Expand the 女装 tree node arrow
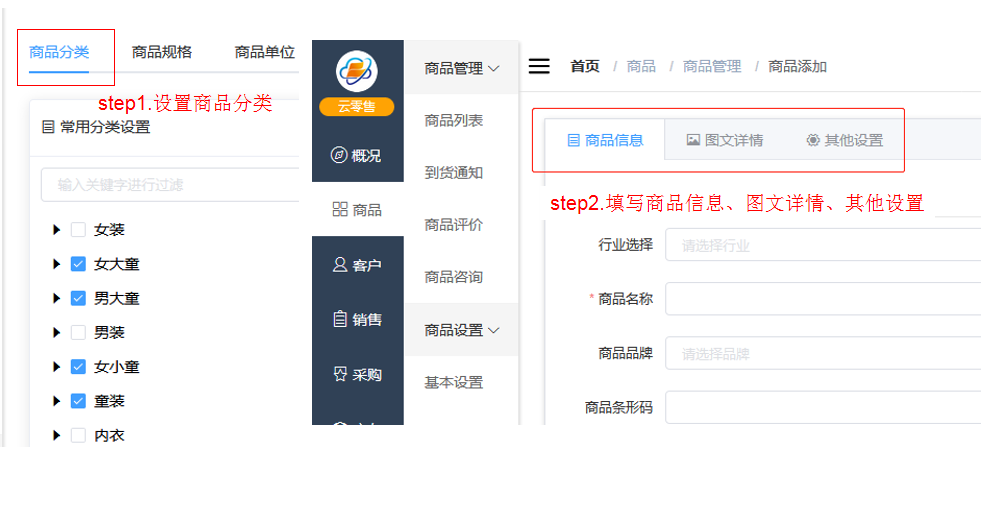 (x=56, y=230)
